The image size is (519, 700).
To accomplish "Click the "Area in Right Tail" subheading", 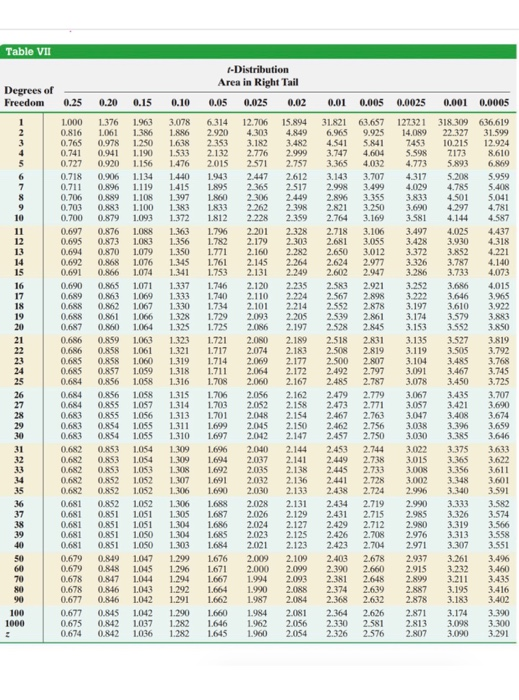I will [x=258, y=82].
